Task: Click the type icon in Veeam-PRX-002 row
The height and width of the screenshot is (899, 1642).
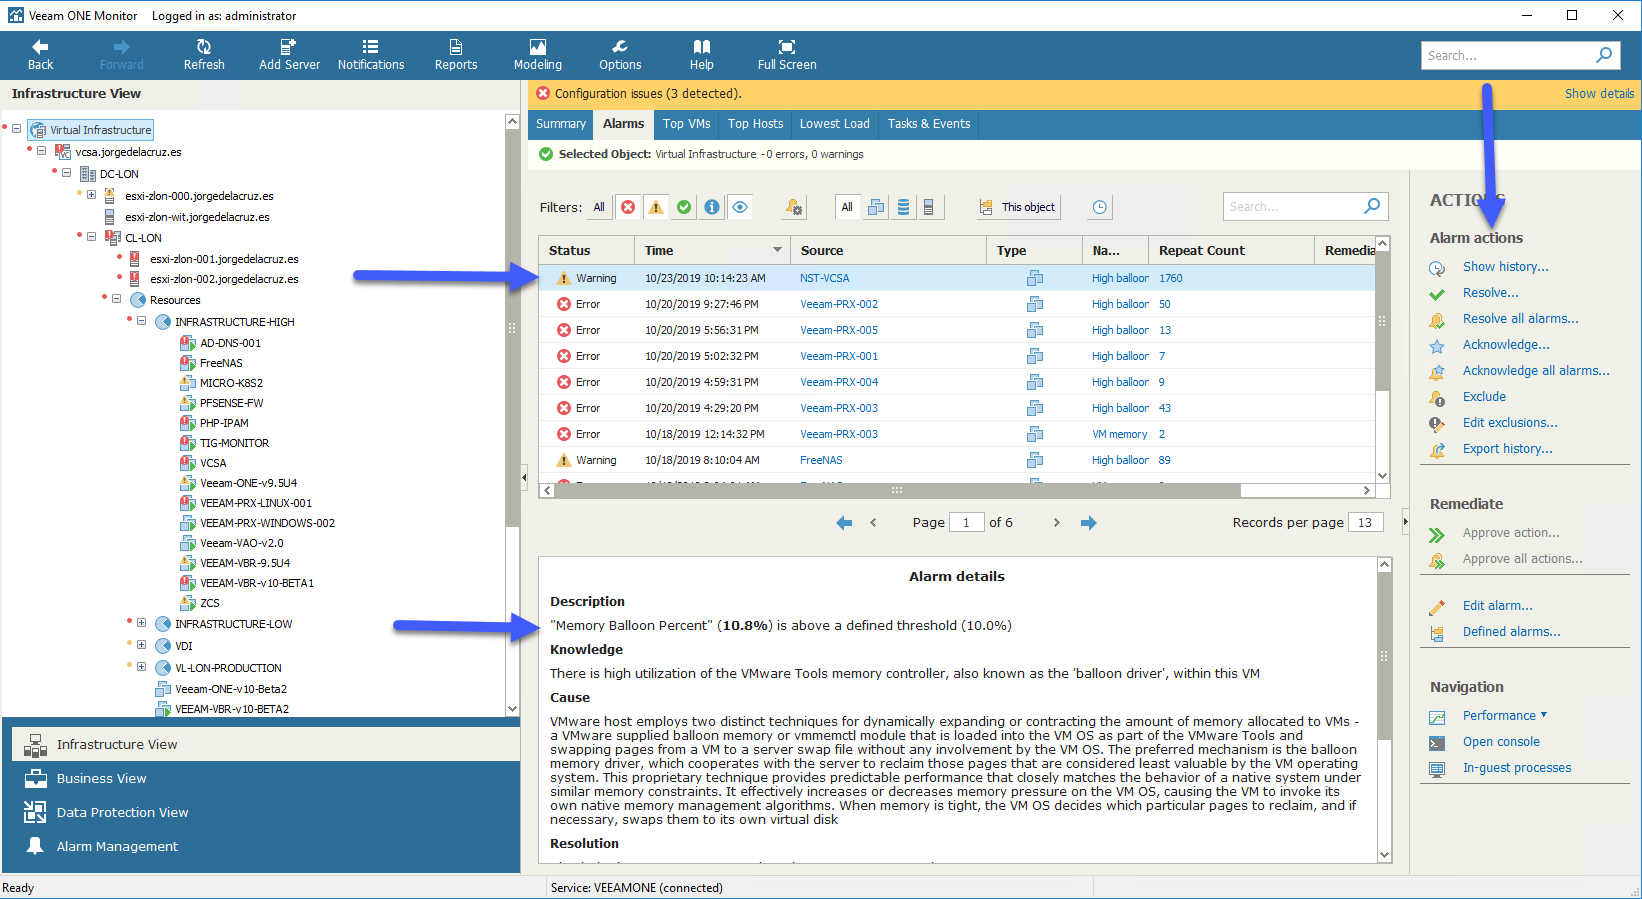Action: (x=1035, y=304)
